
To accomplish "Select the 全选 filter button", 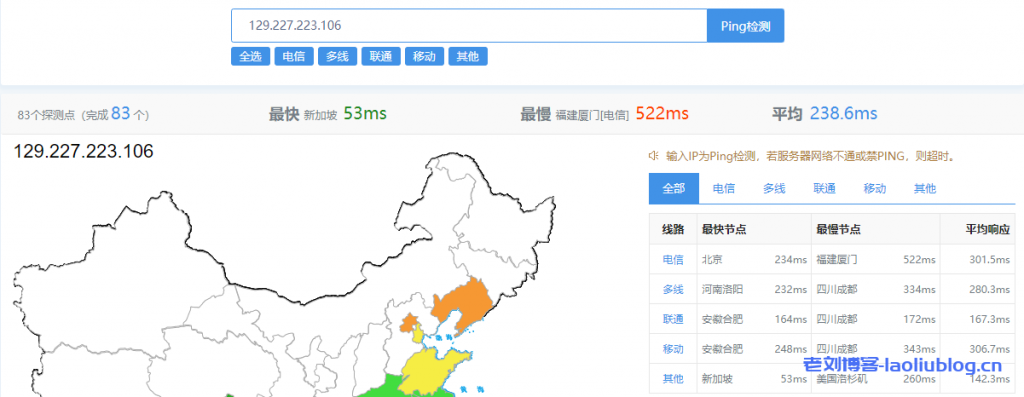I will [250, 56].
